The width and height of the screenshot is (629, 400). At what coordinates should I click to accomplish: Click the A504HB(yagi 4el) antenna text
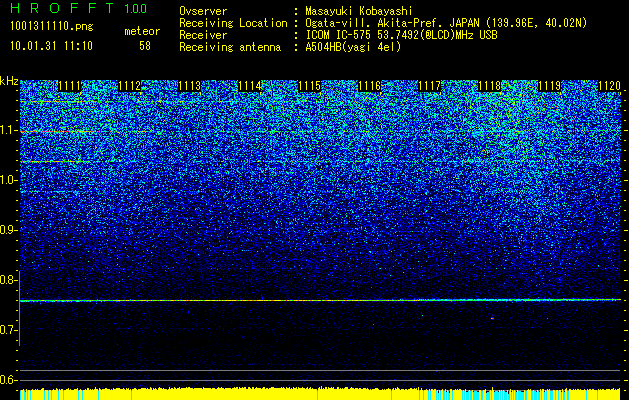click(x=353, y=47)
